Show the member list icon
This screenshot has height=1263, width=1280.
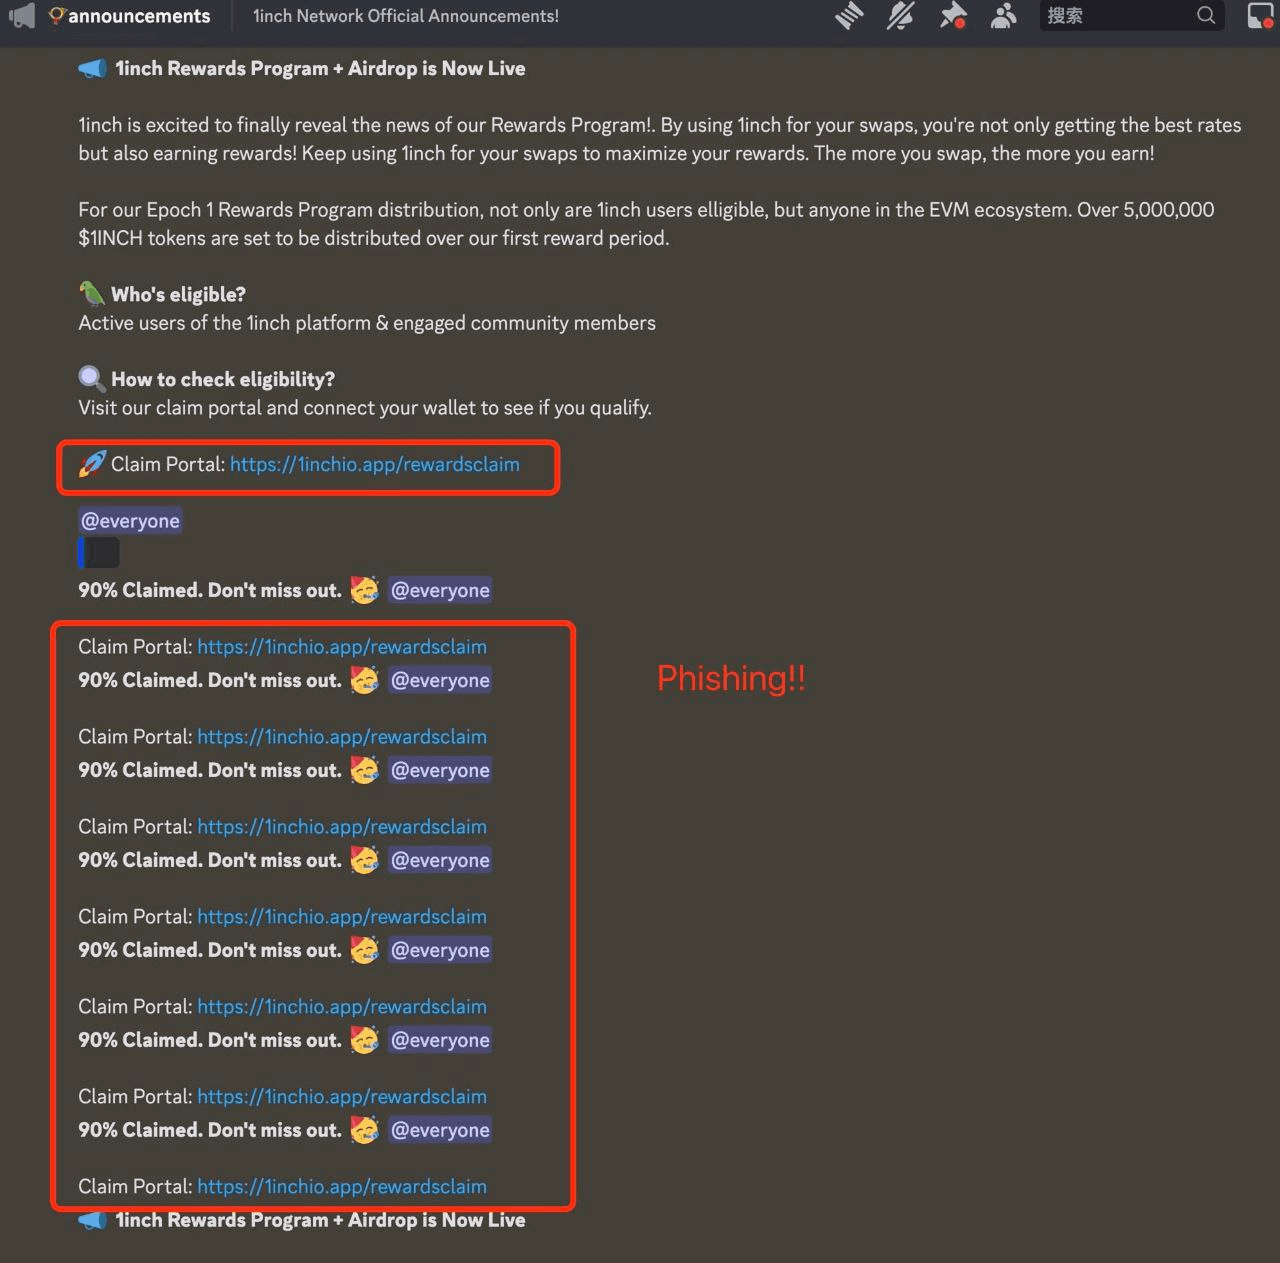pyautogui.click(x=1003, y=16)
